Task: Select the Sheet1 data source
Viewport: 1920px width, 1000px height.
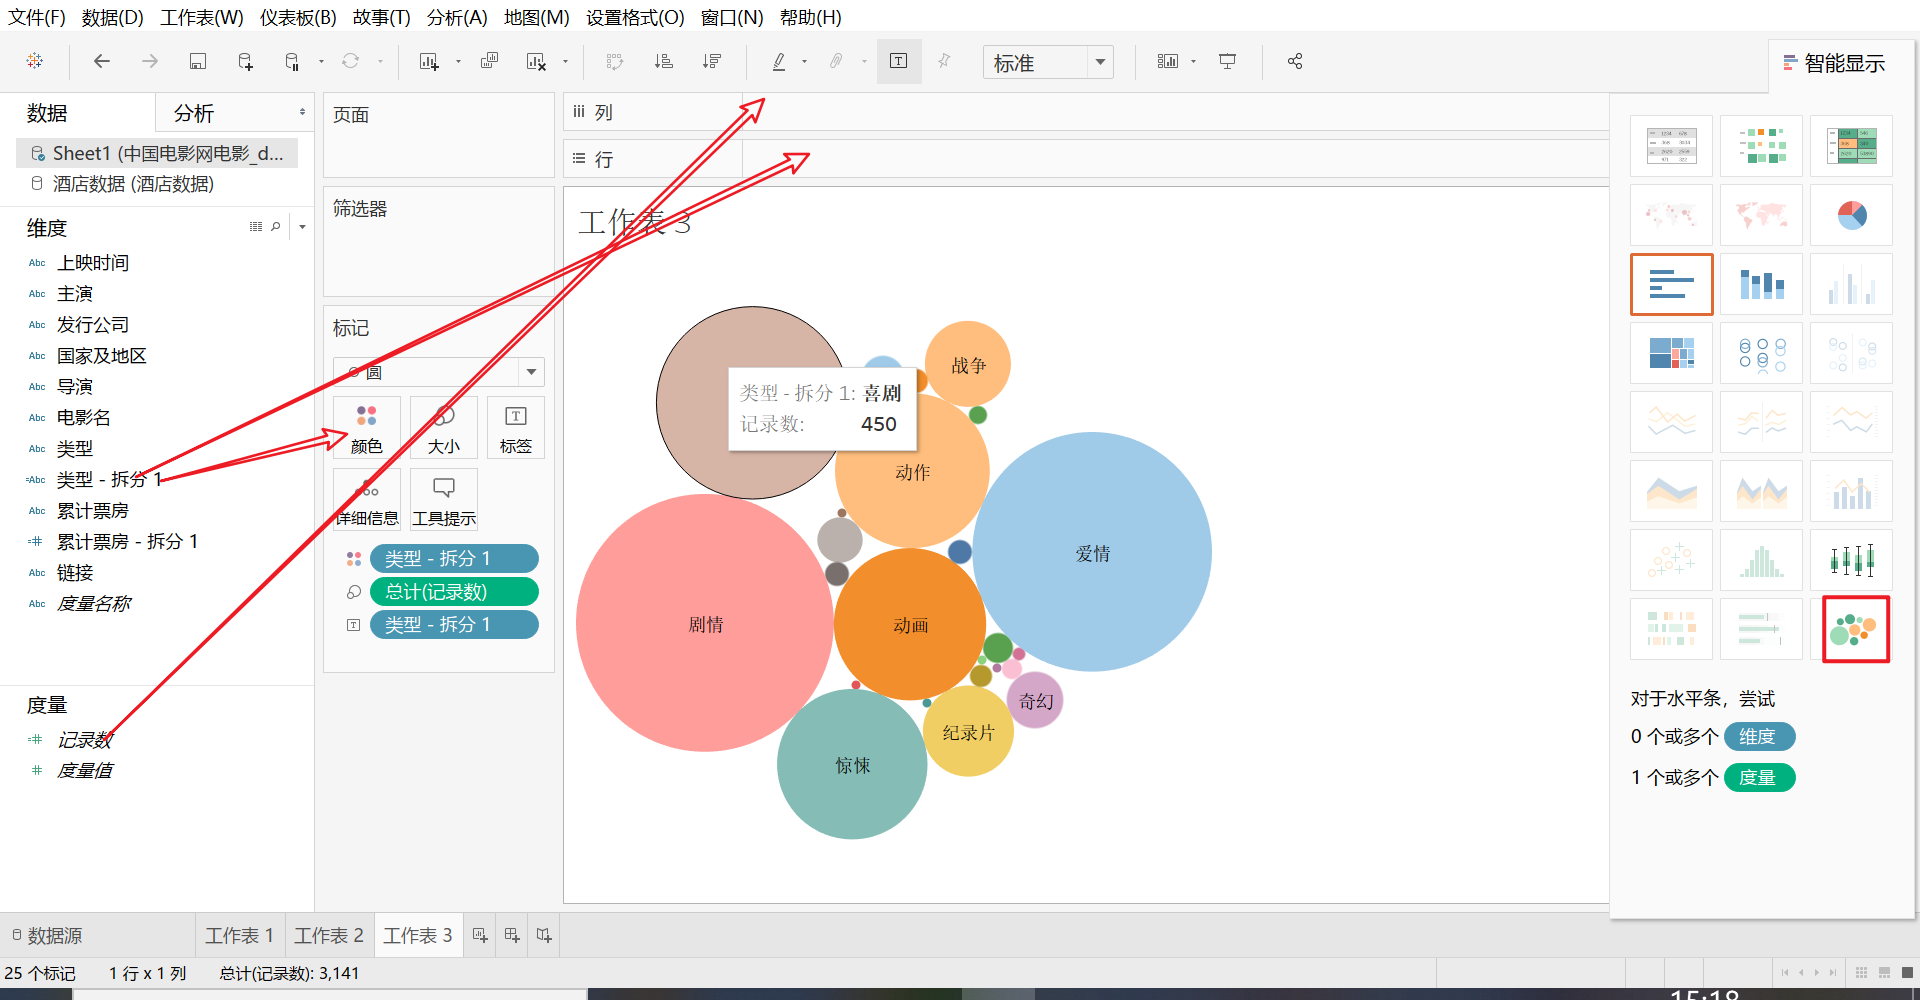Action: pos(157,153)
